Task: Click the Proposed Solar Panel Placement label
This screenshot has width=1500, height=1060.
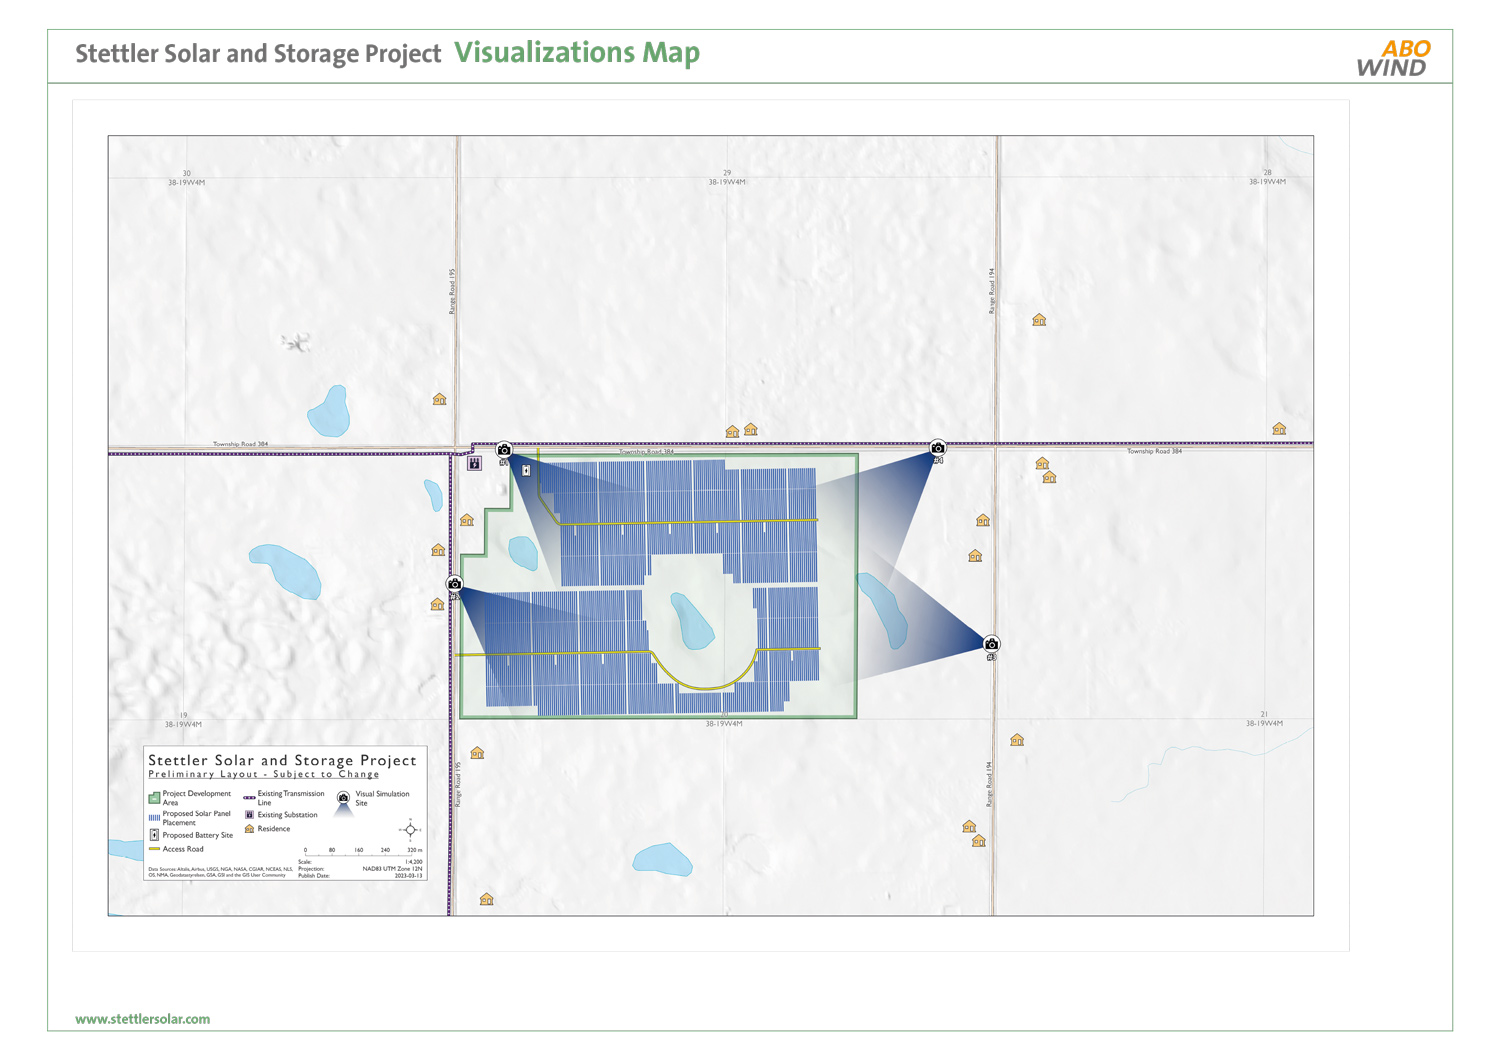Action: click(x=197, y=818)
